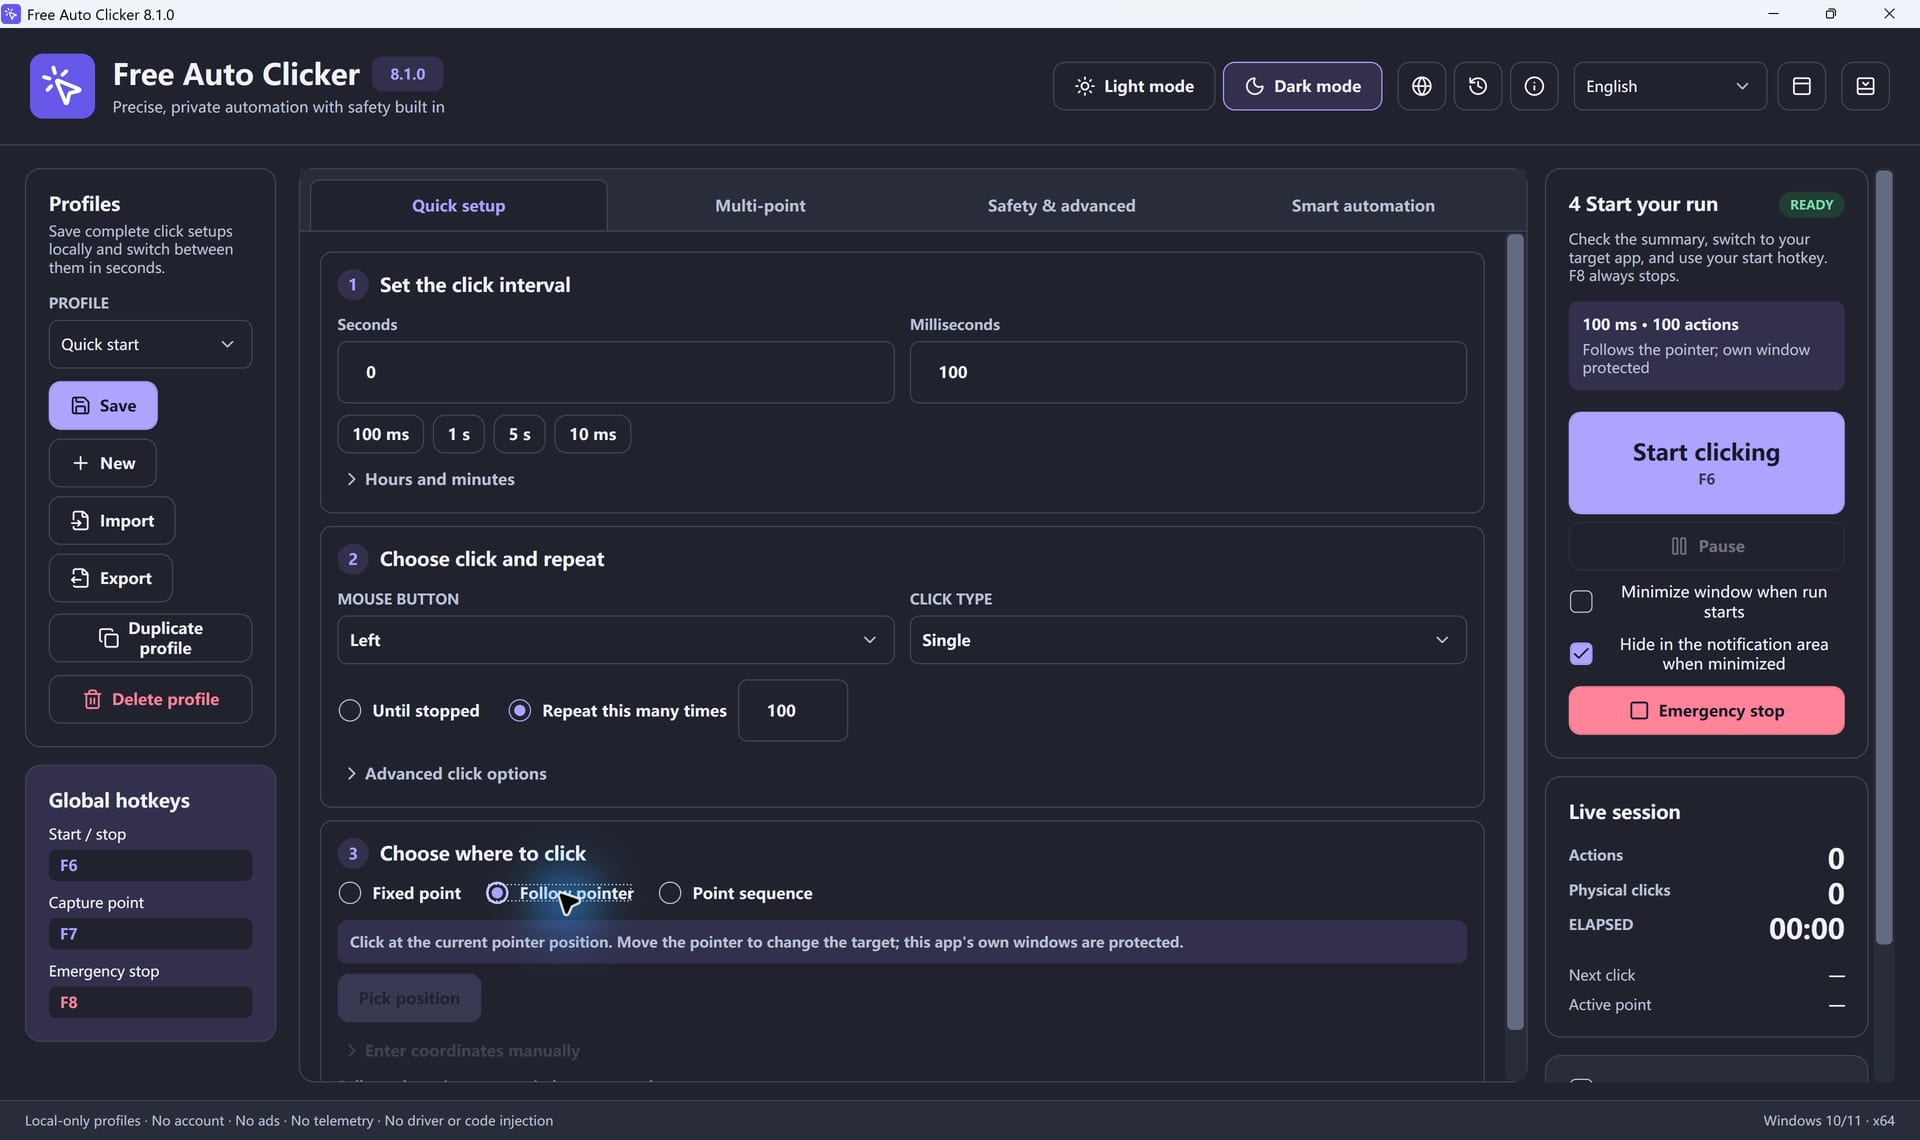
Task: Switch to the Multi-point tab
Action: tap(760, 205)
